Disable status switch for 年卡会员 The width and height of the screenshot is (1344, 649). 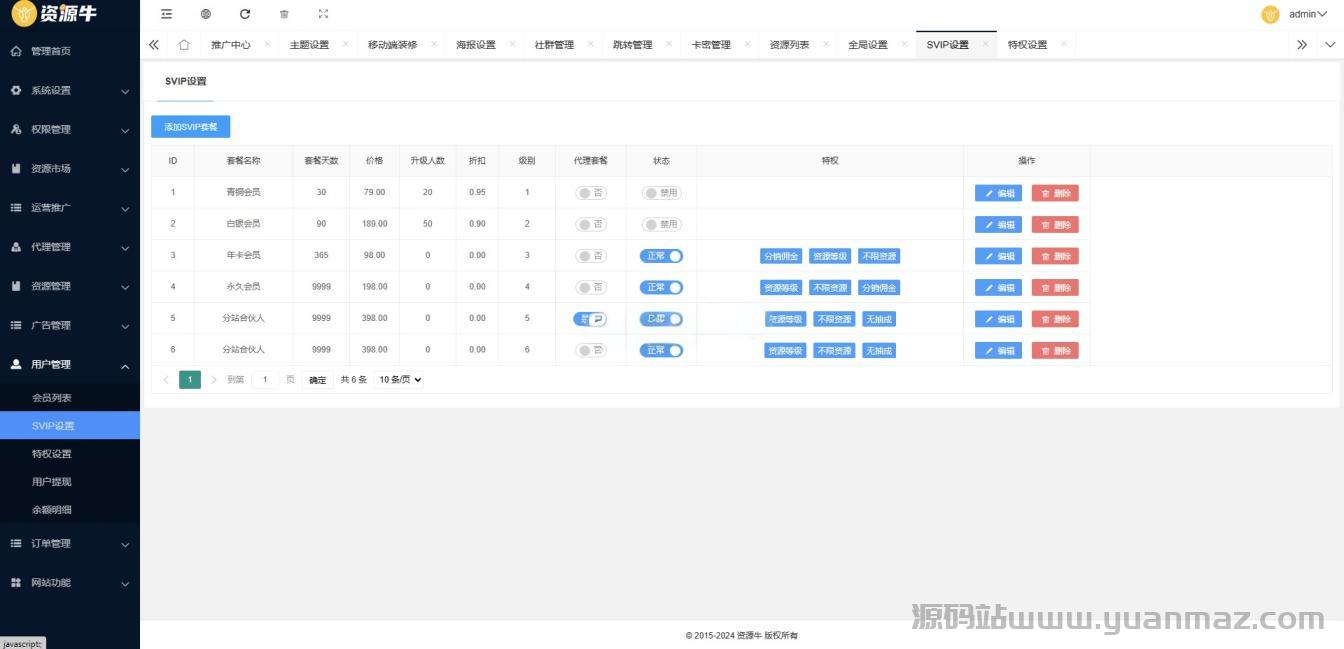[661, 256]
